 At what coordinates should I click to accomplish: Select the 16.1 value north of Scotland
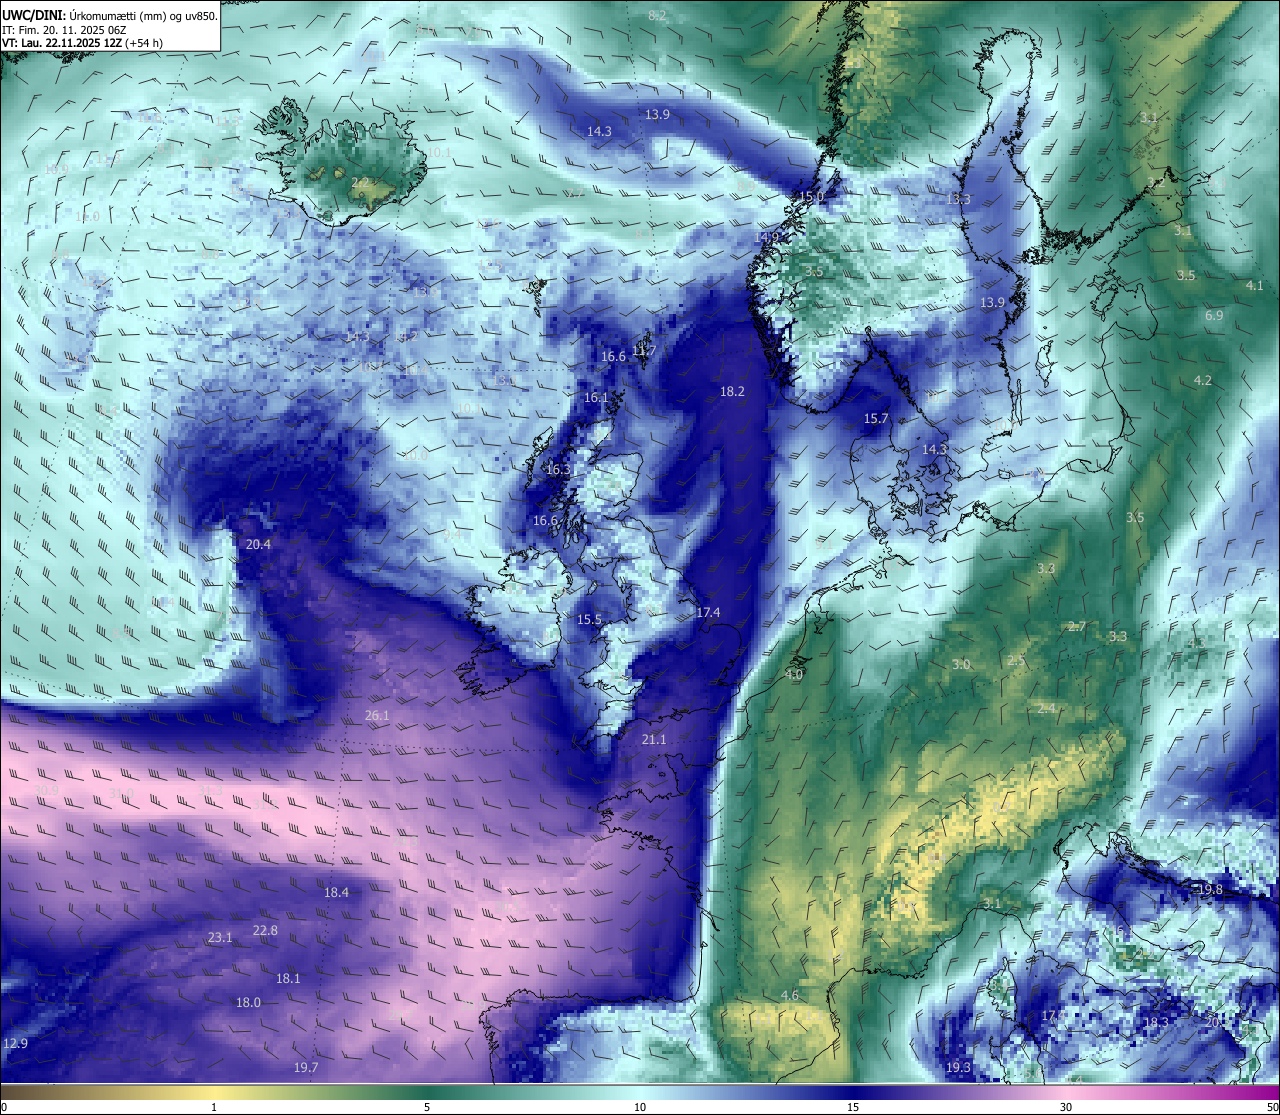pyautogui.click(x=596, y=397)
